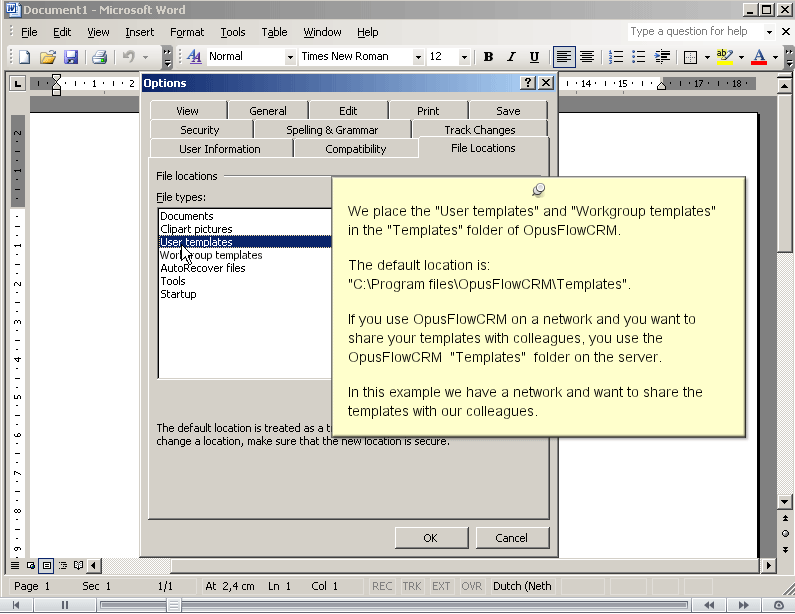This screenshot has height=614, width=795.
Task: Toggle Underline formatting
Action: (x=534, y=57)
